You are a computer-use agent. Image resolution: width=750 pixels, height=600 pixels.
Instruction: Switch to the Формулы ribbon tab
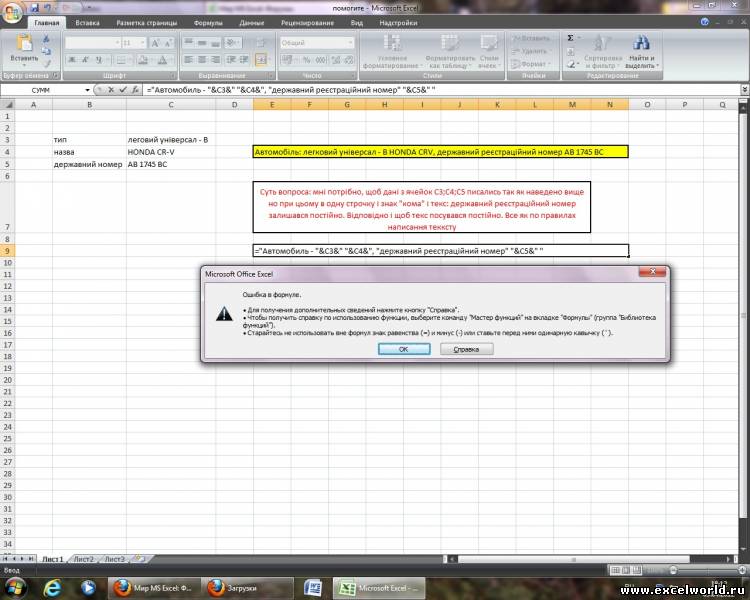[208, 22]
